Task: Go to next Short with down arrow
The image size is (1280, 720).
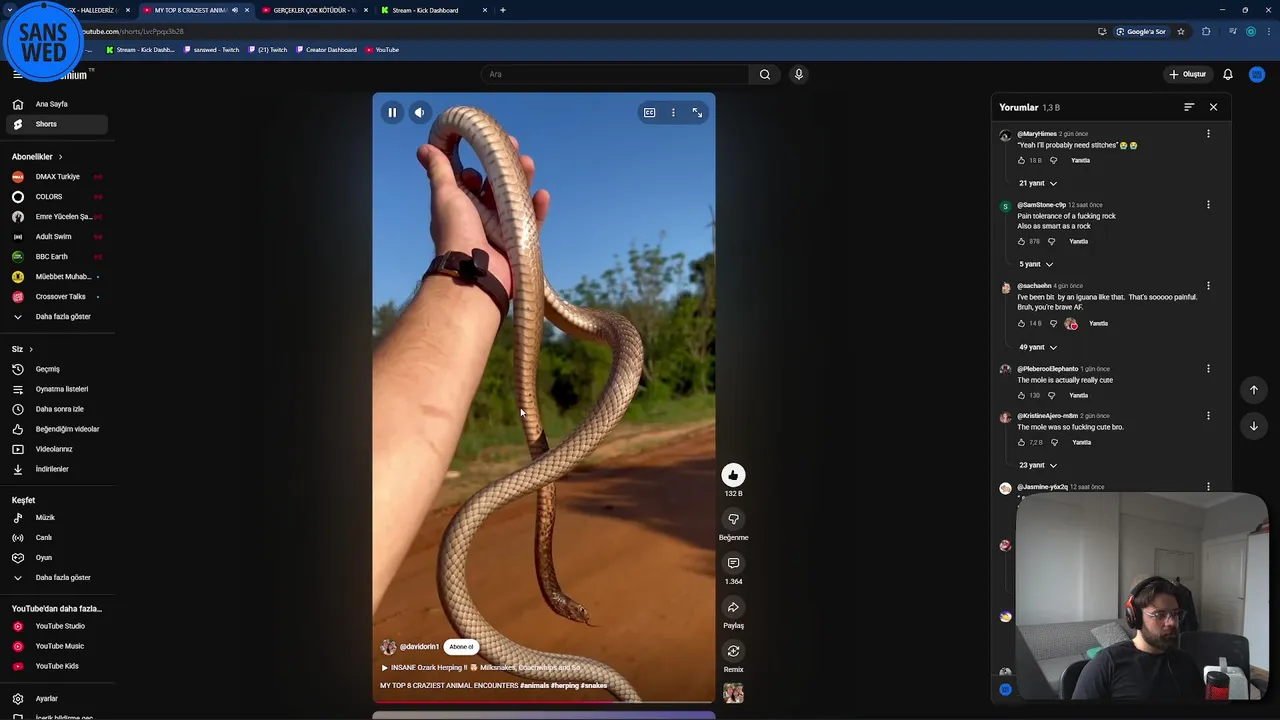Action: [x=1254, y=426]
